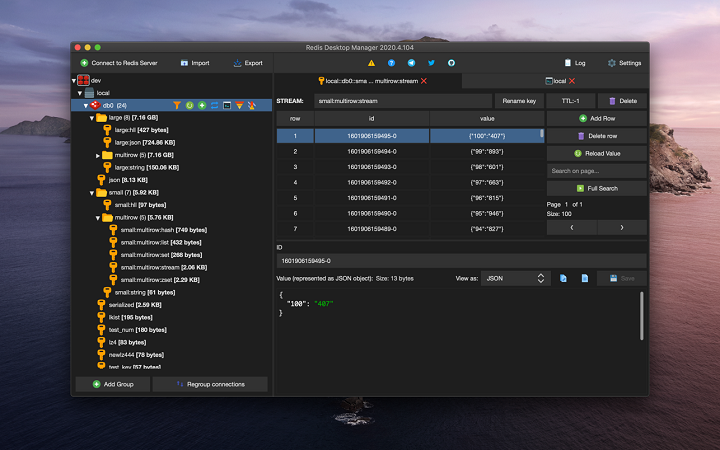Click the Delete key button
The image size is (720, 450).
coord(622,101)
